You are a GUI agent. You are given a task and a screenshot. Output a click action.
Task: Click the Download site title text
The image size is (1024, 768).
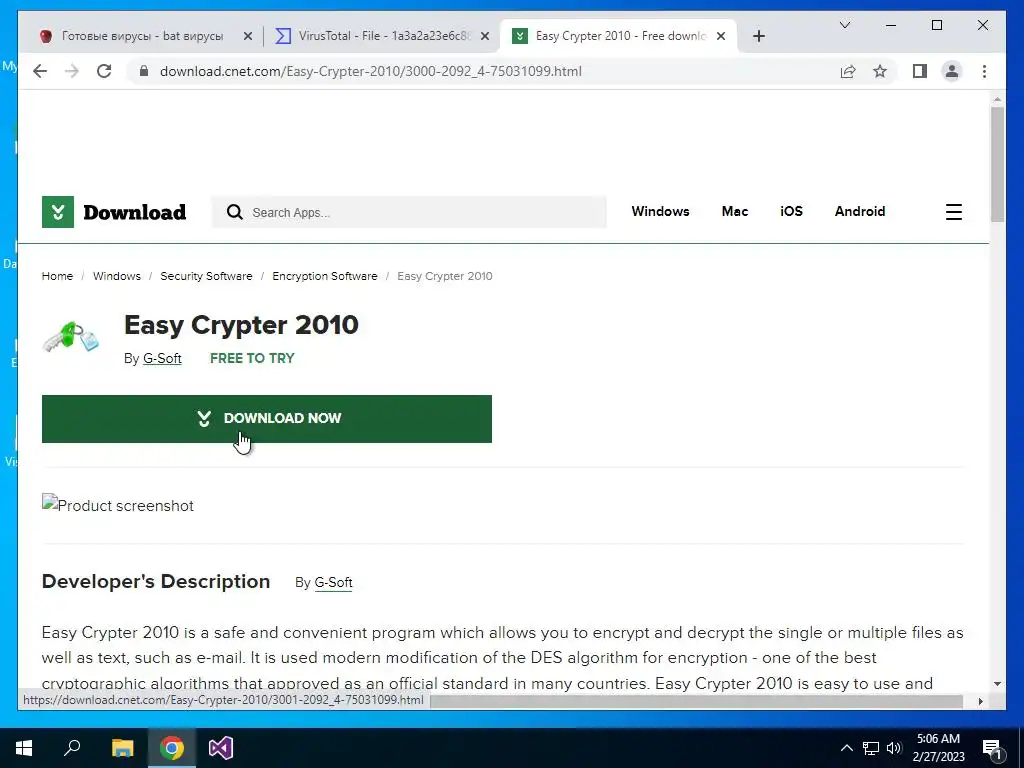(135, 212)
